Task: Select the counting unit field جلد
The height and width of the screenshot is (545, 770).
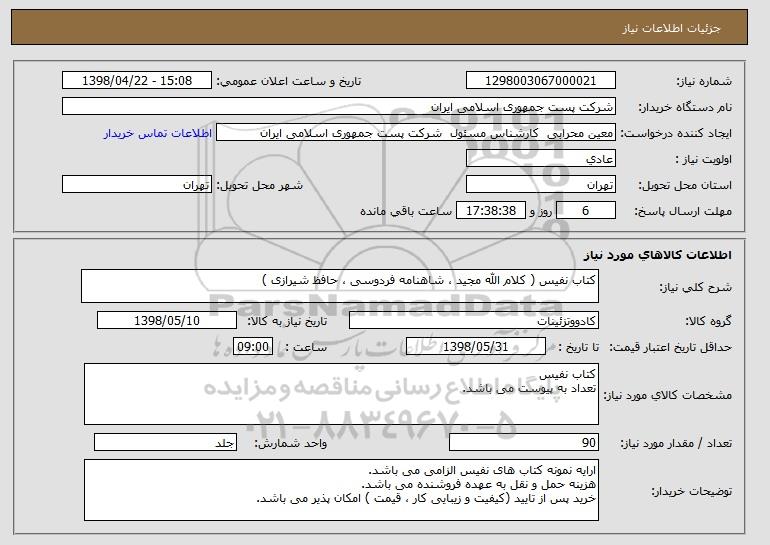Action: pyautogui.click(x=165, y=442)
